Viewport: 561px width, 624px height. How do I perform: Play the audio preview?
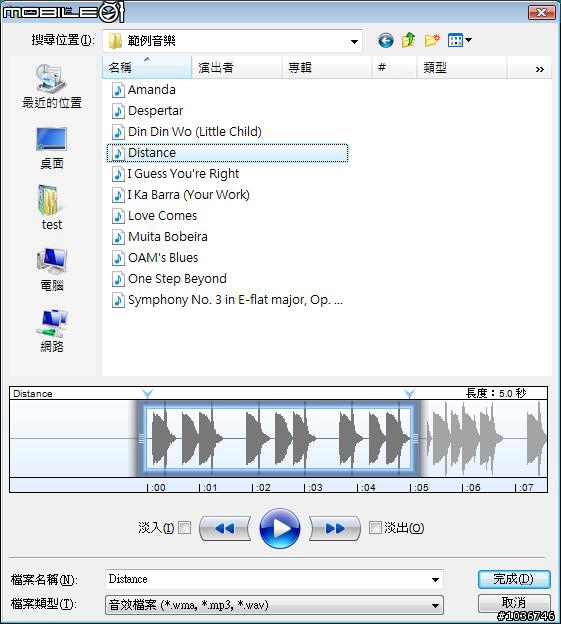pyautogui.click(x=280, y=528)
